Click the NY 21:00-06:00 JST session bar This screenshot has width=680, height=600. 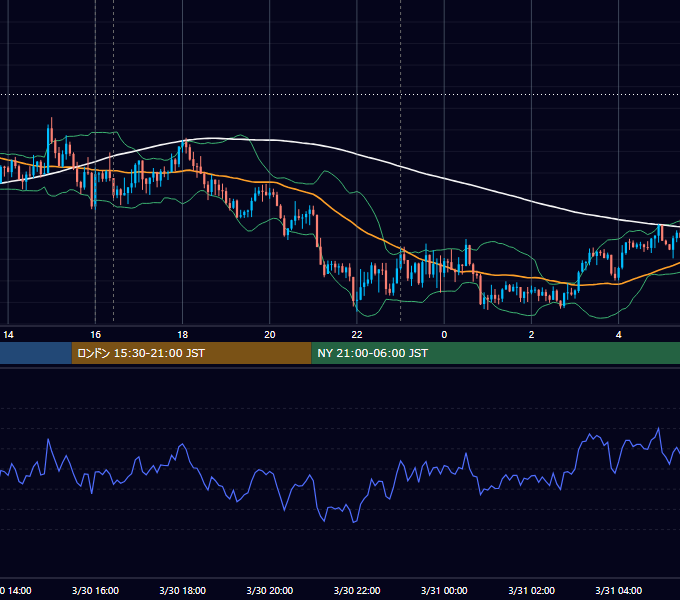496,353
